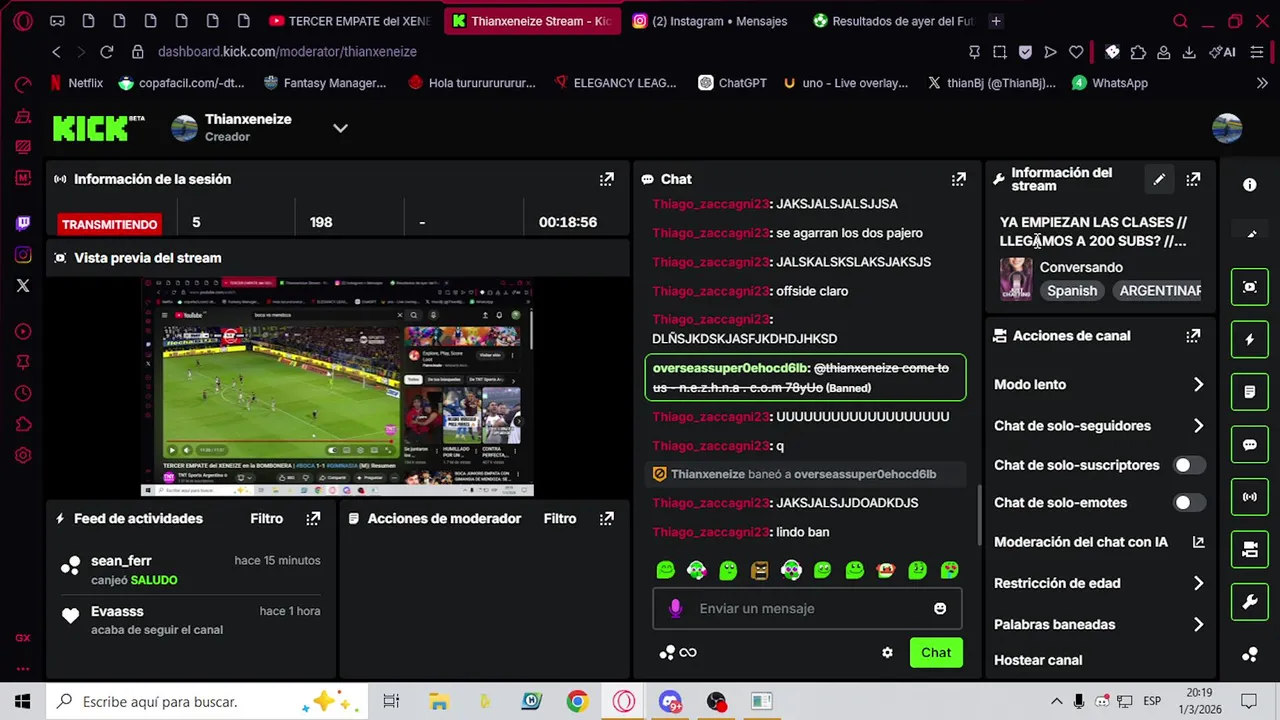Open Twitch in Opera sidebar
The width and height of the screenshot is (1280, 720).
pyautogui.click(x=23, y=224)
